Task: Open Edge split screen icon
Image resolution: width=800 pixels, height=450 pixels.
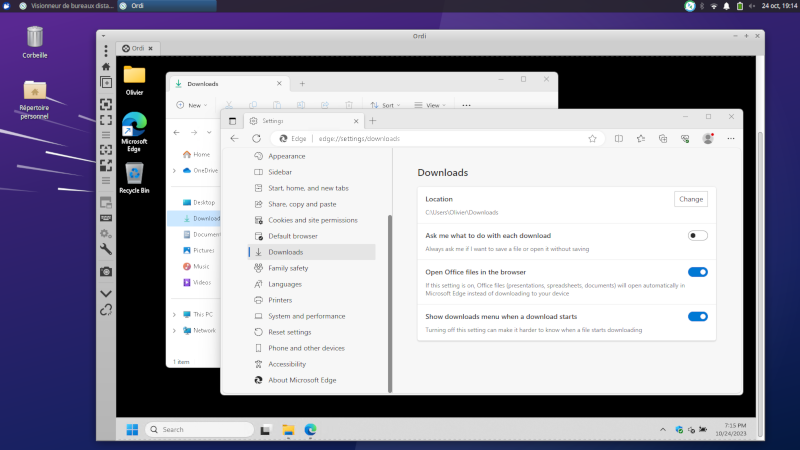Action: coord(619,138)
